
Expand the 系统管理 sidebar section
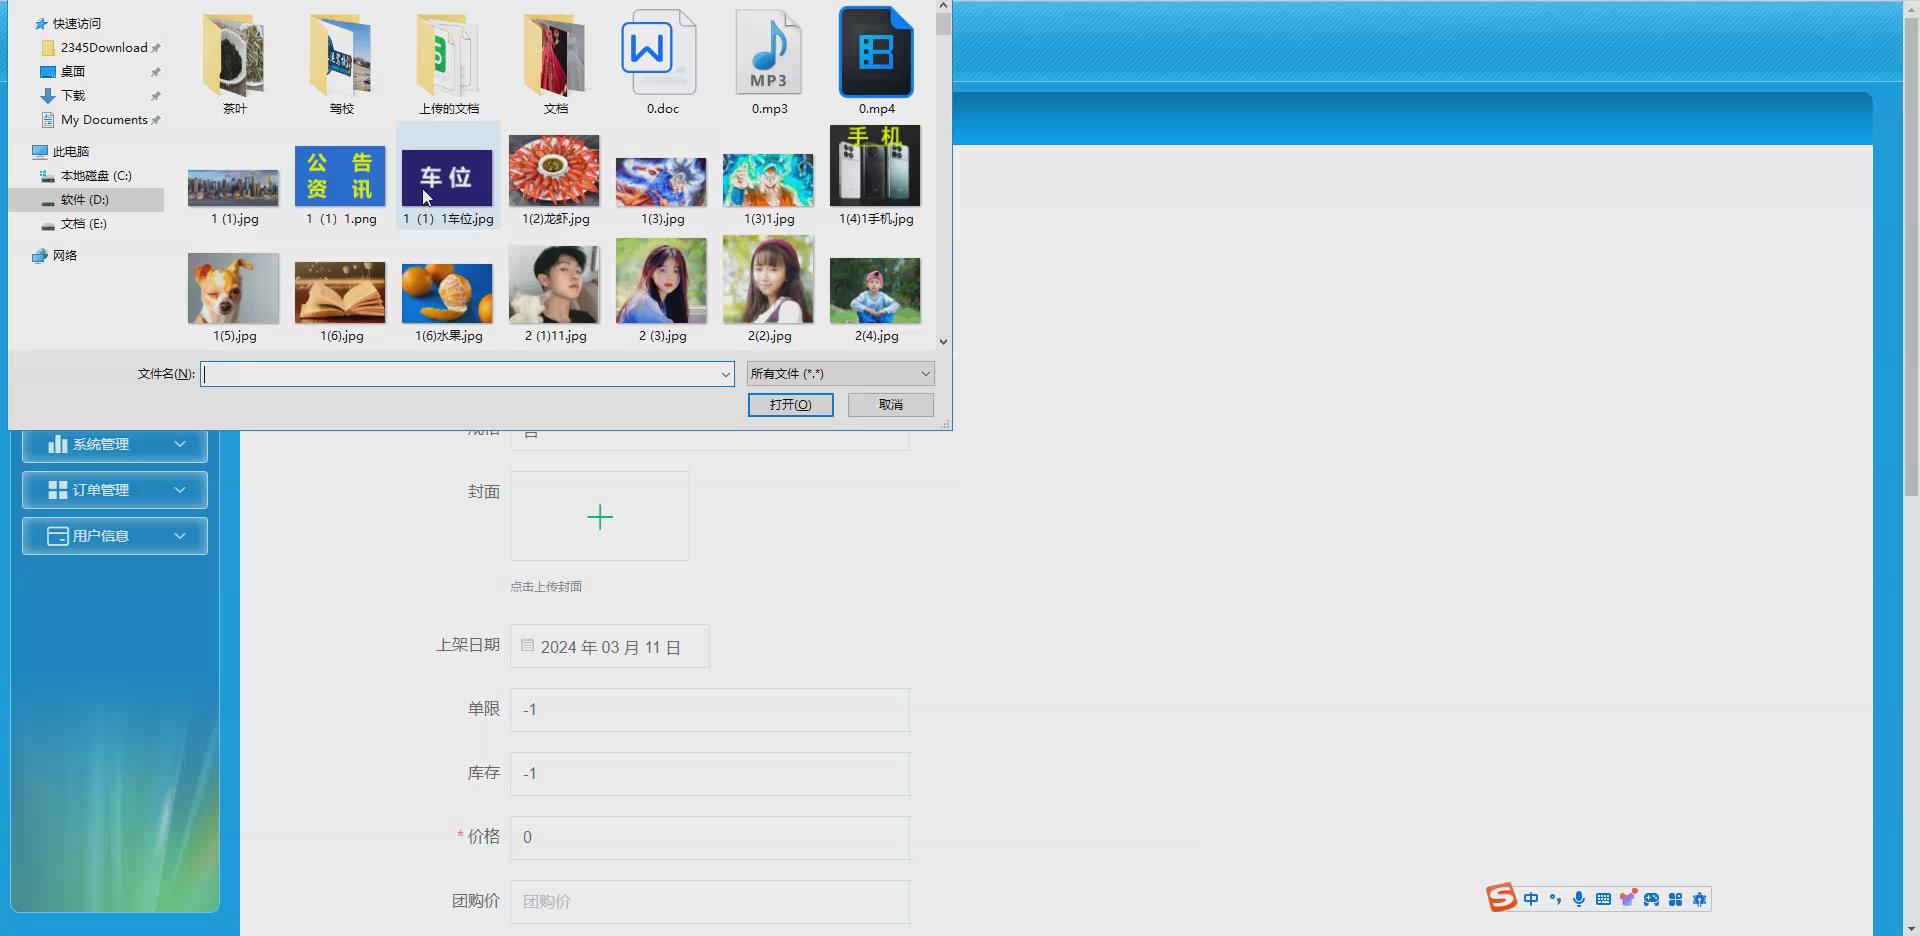(114, 444)
